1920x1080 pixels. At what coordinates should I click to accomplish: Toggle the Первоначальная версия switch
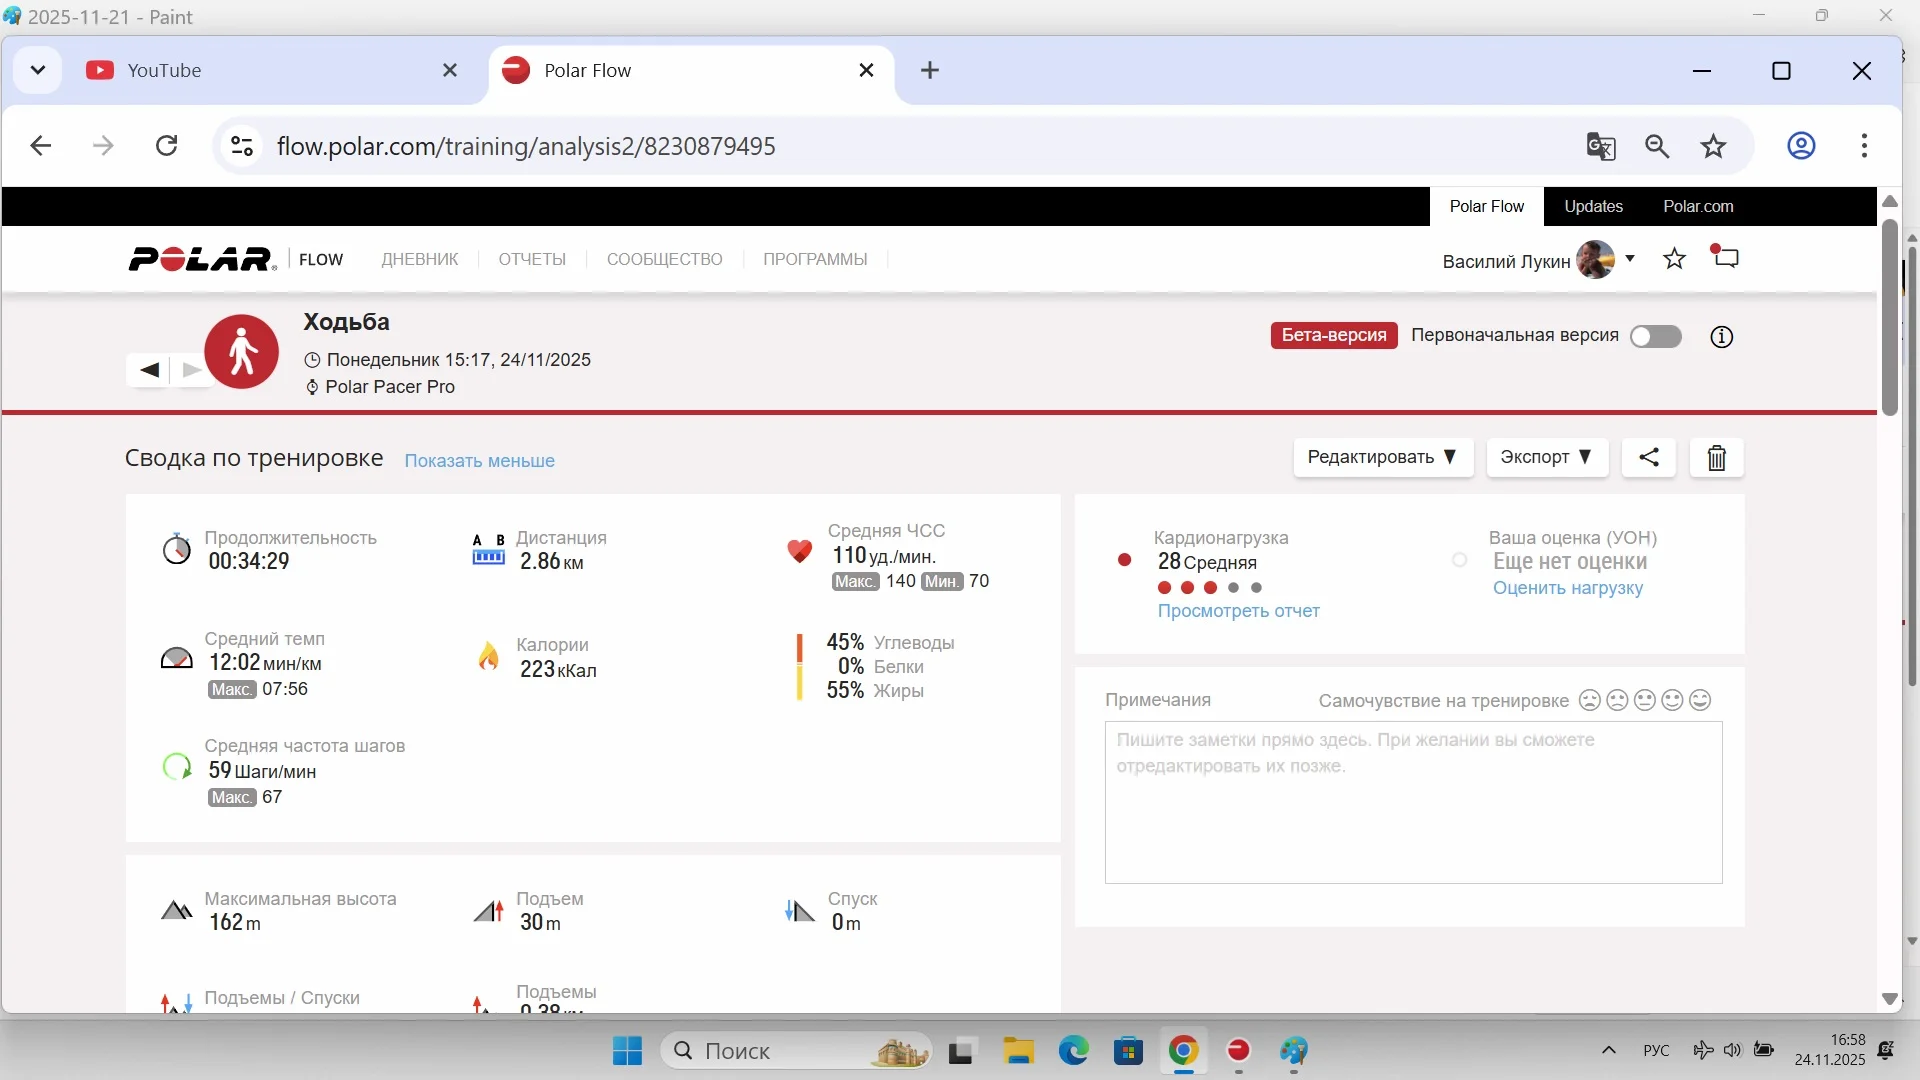pos(1655,337)
